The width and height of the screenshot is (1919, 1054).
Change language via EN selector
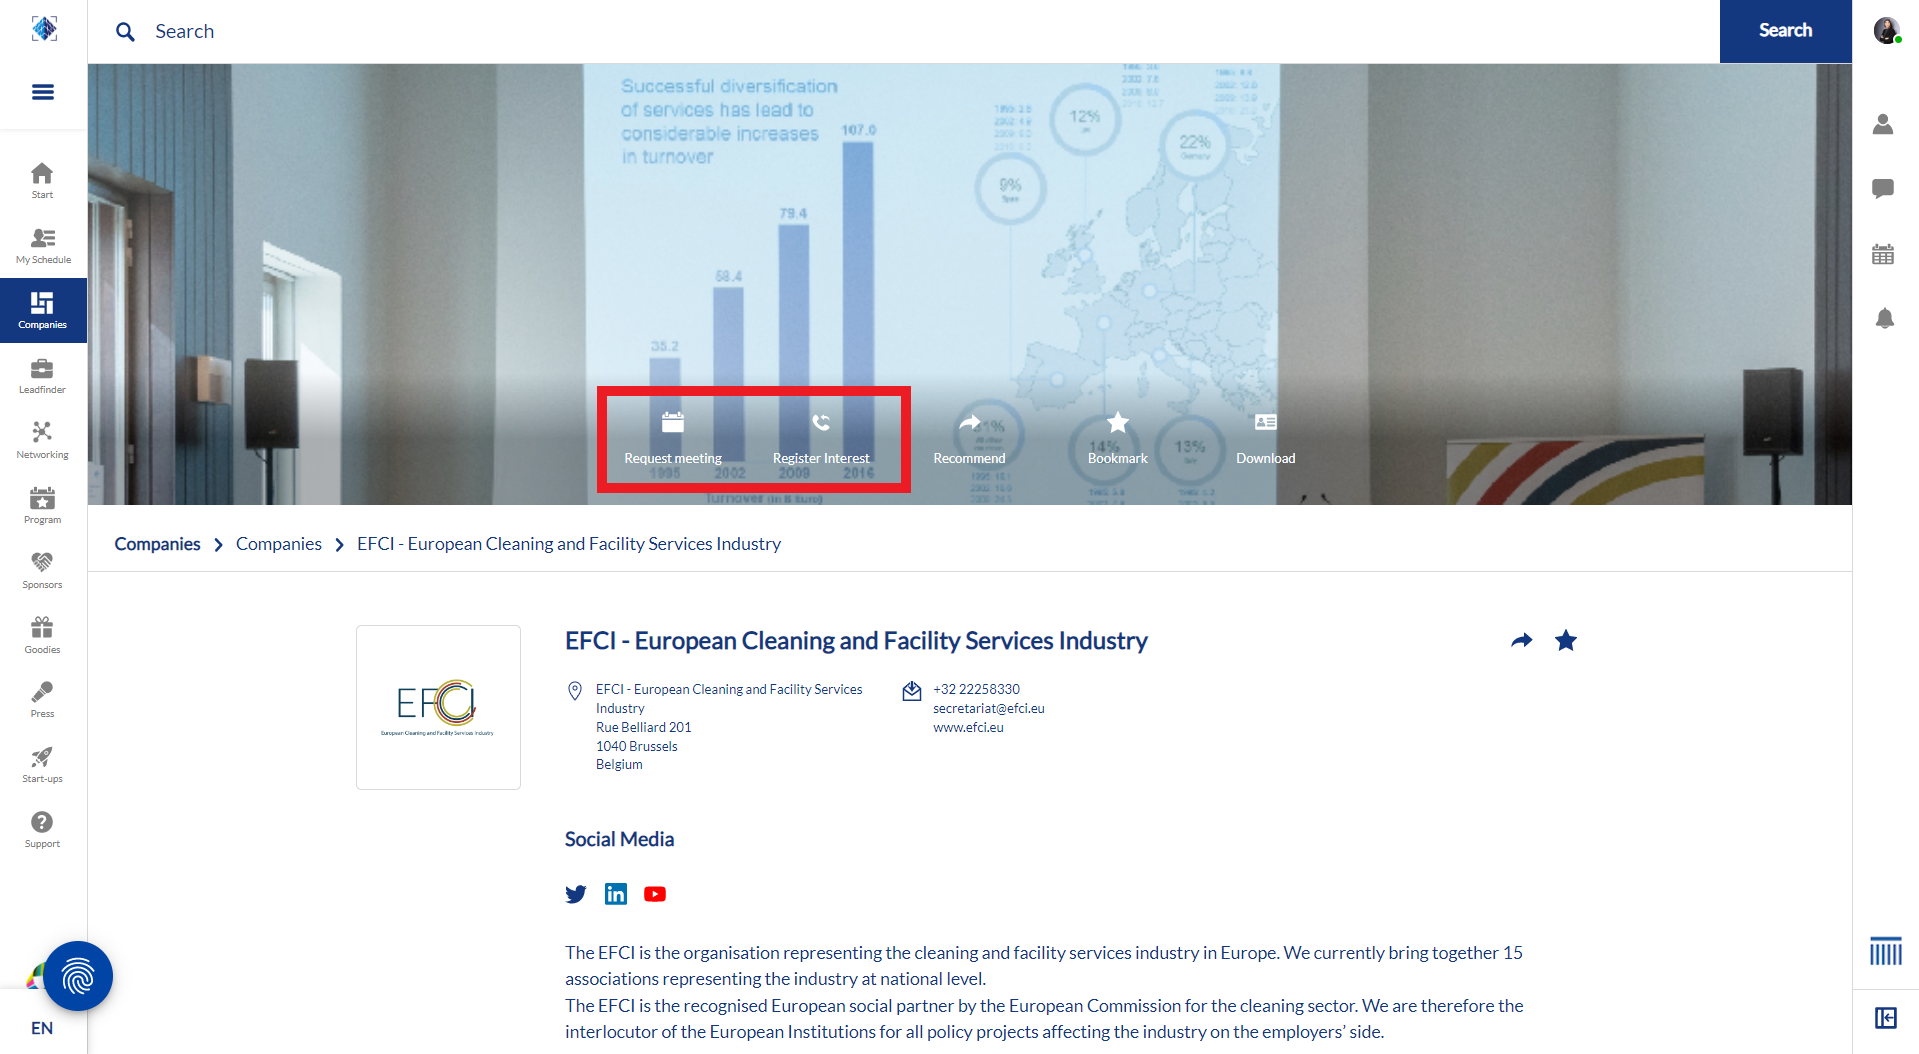click(42, 1028)
